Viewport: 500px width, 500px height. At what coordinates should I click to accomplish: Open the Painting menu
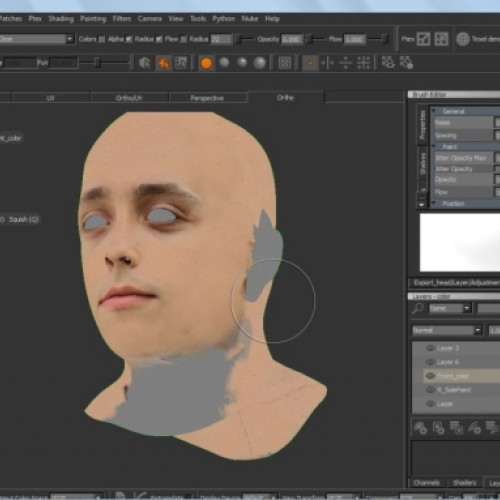tap(93, 19)
